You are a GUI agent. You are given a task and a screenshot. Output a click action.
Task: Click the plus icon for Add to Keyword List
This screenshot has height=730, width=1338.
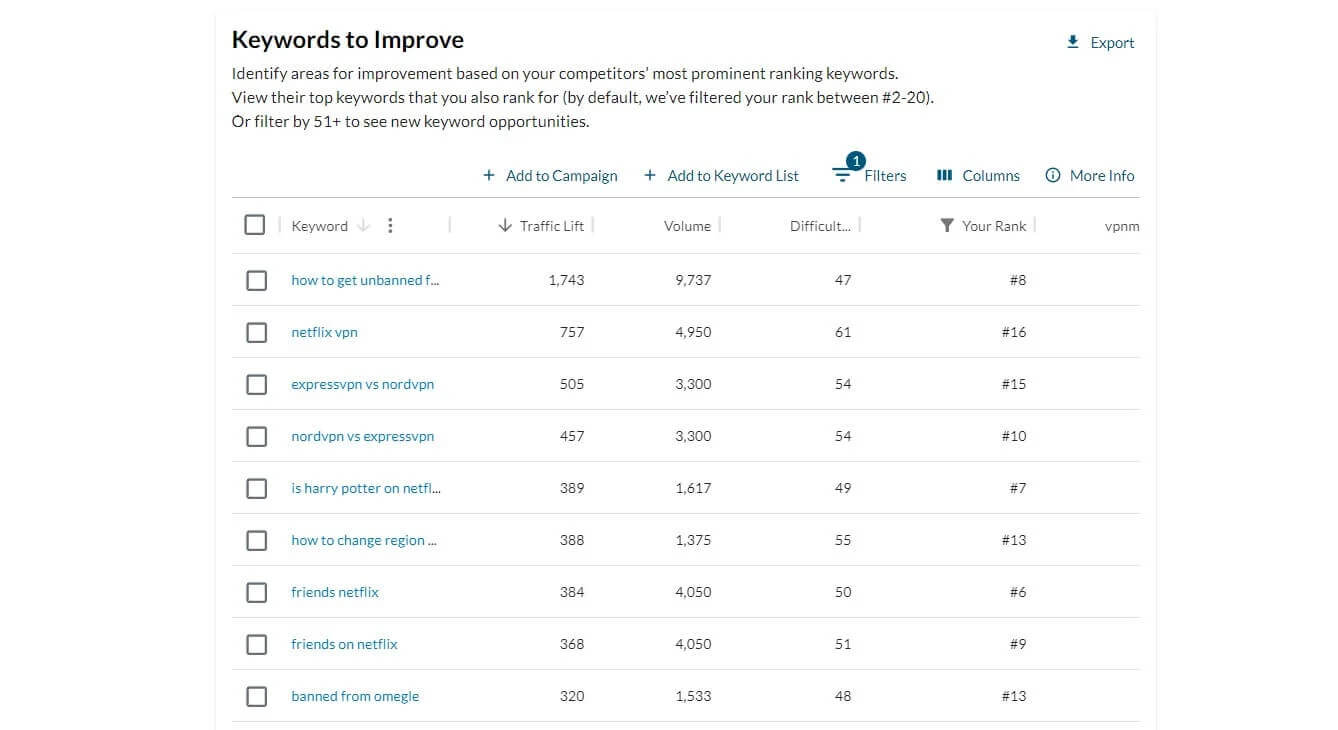[x=650, y=176]
